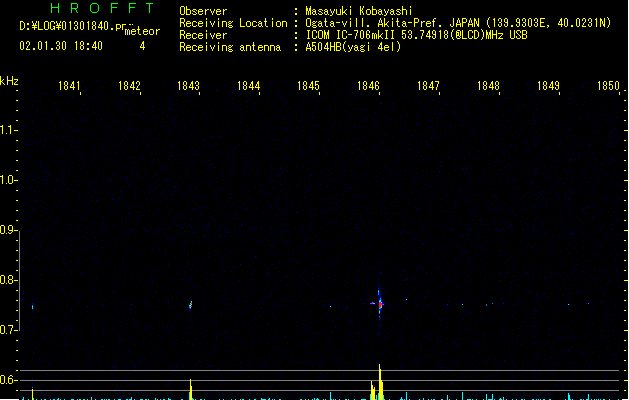Viewport: 629px width, 400px height.
Task: Click the meteor count label
Action: point(142,31)
